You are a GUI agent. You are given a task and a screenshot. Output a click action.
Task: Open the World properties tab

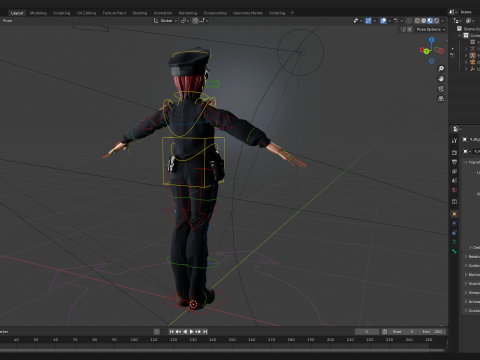pos(454,190)
